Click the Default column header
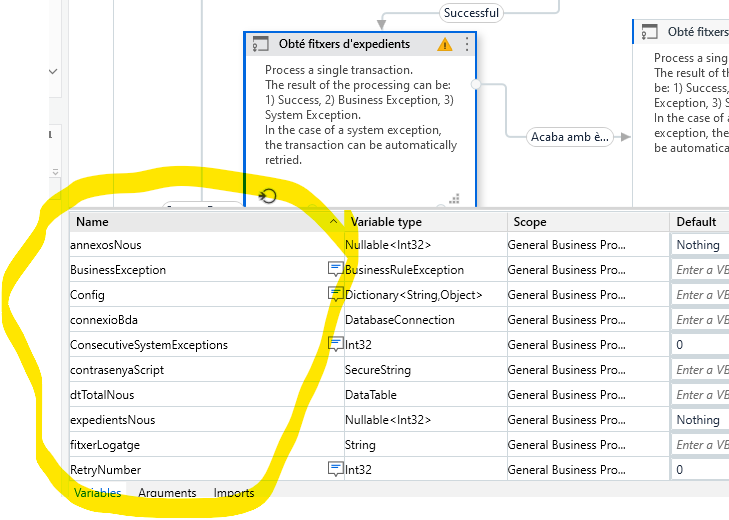This screenshot has height=520, width=729. [x=700, y=221]
